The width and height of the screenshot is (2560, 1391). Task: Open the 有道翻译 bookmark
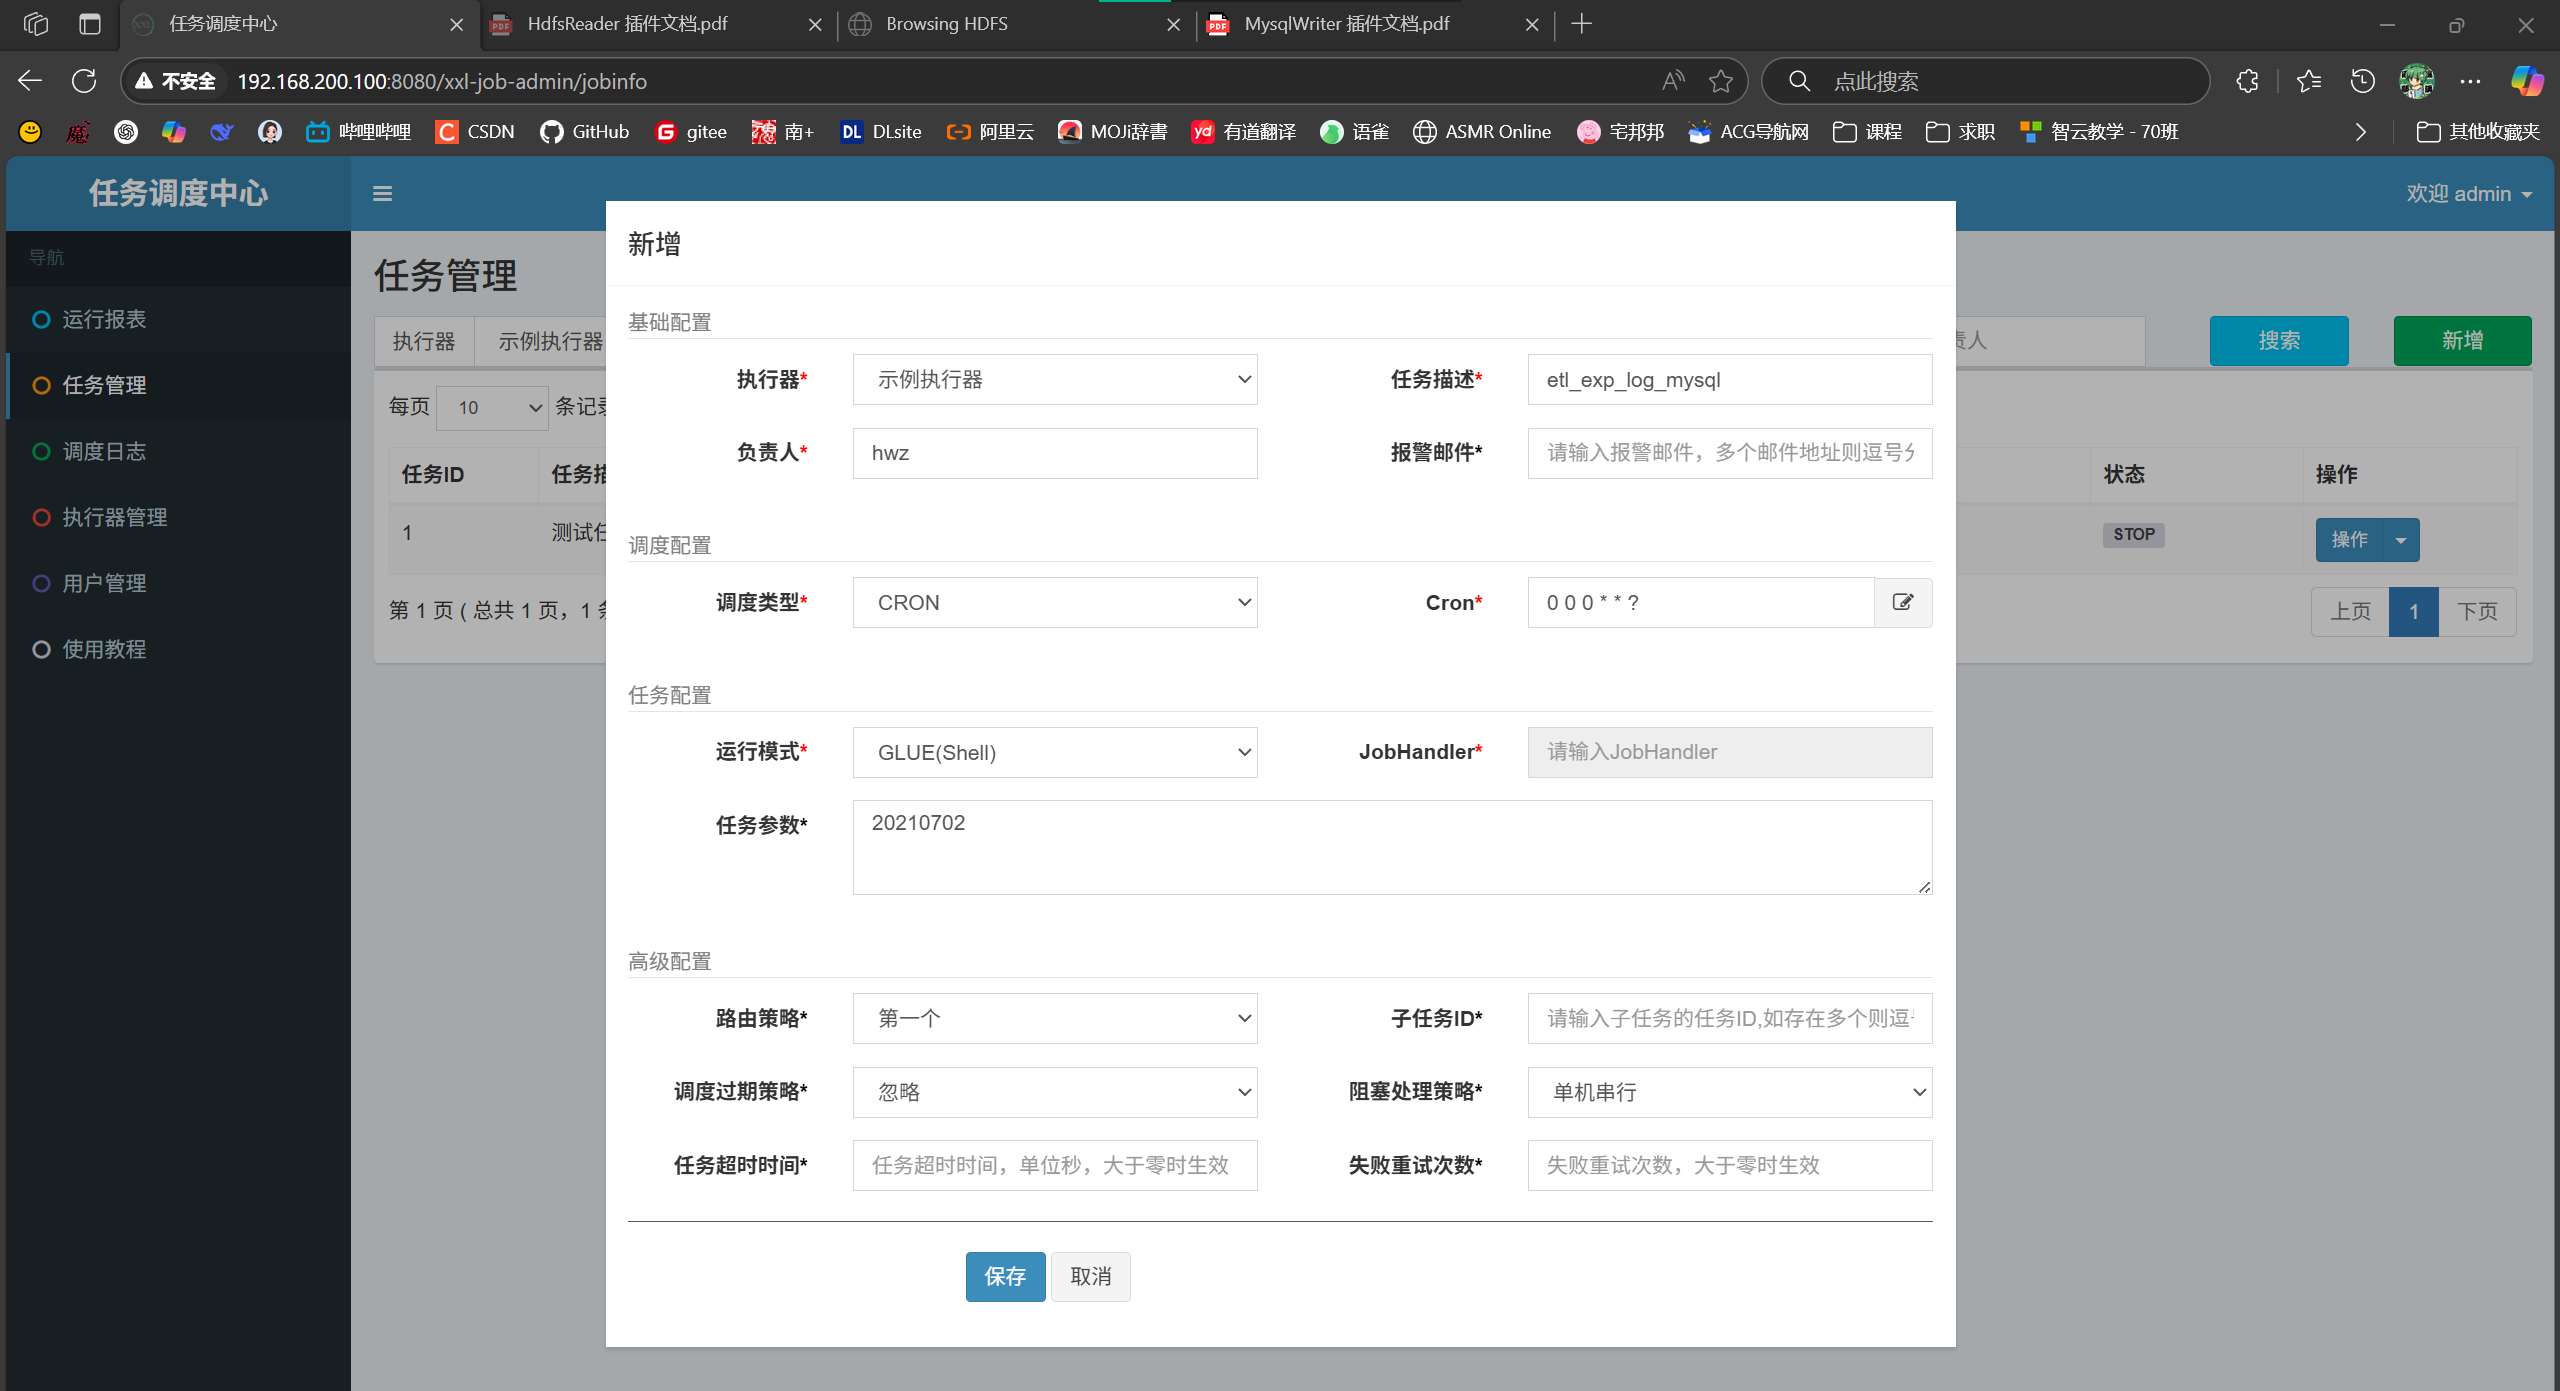click(x=1243, y=131)
